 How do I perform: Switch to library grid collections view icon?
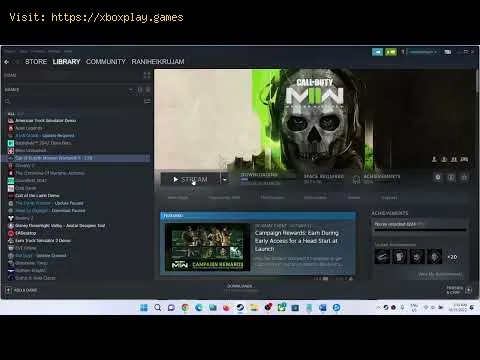(x=147, y=75)
